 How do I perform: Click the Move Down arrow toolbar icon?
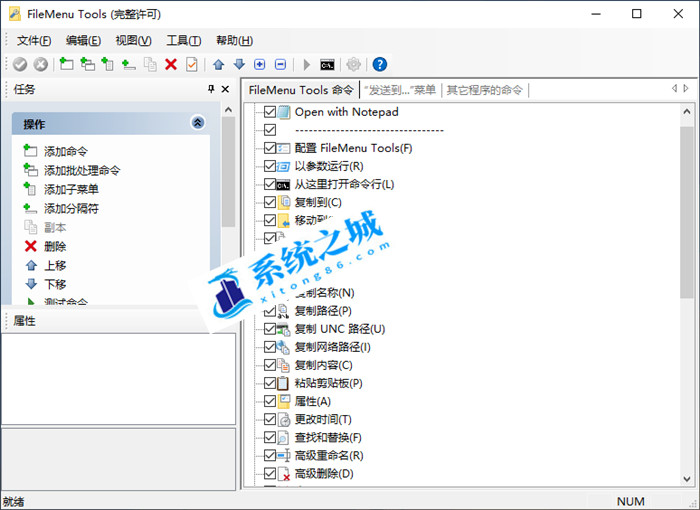239,64
